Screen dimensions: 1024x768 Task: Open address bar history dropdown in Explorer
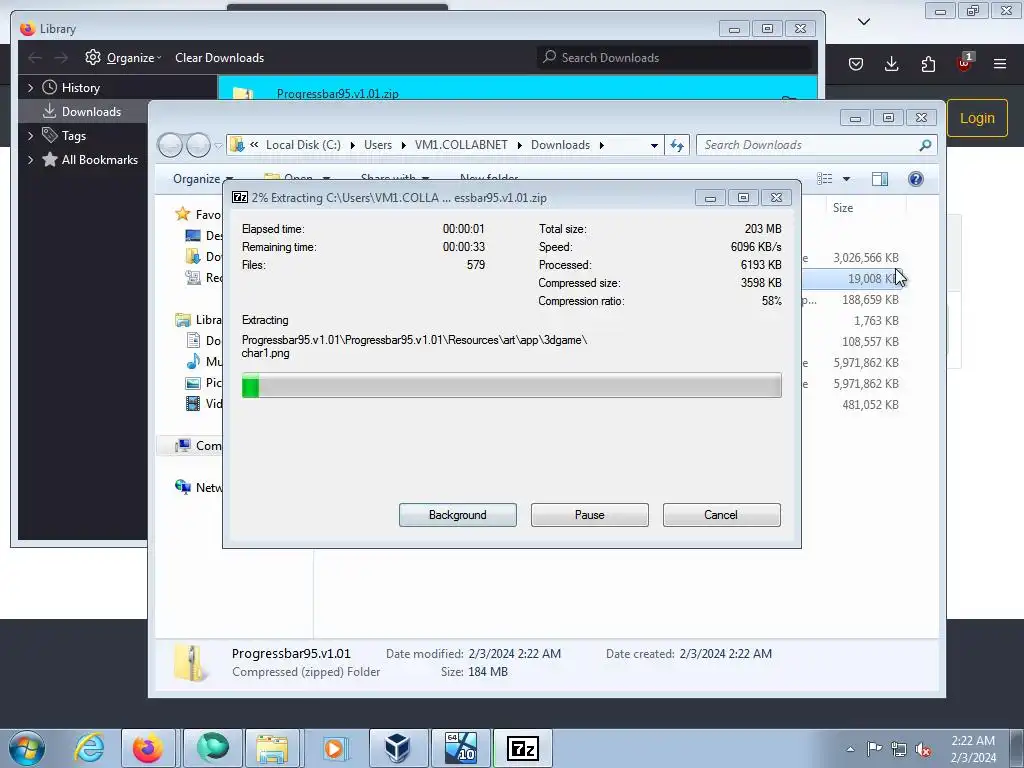654,145
